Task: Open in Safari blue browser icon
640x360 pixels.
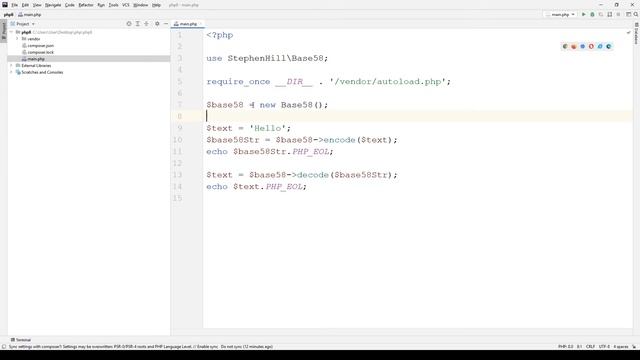Action: pyautogui.click(x=582, y=47)
